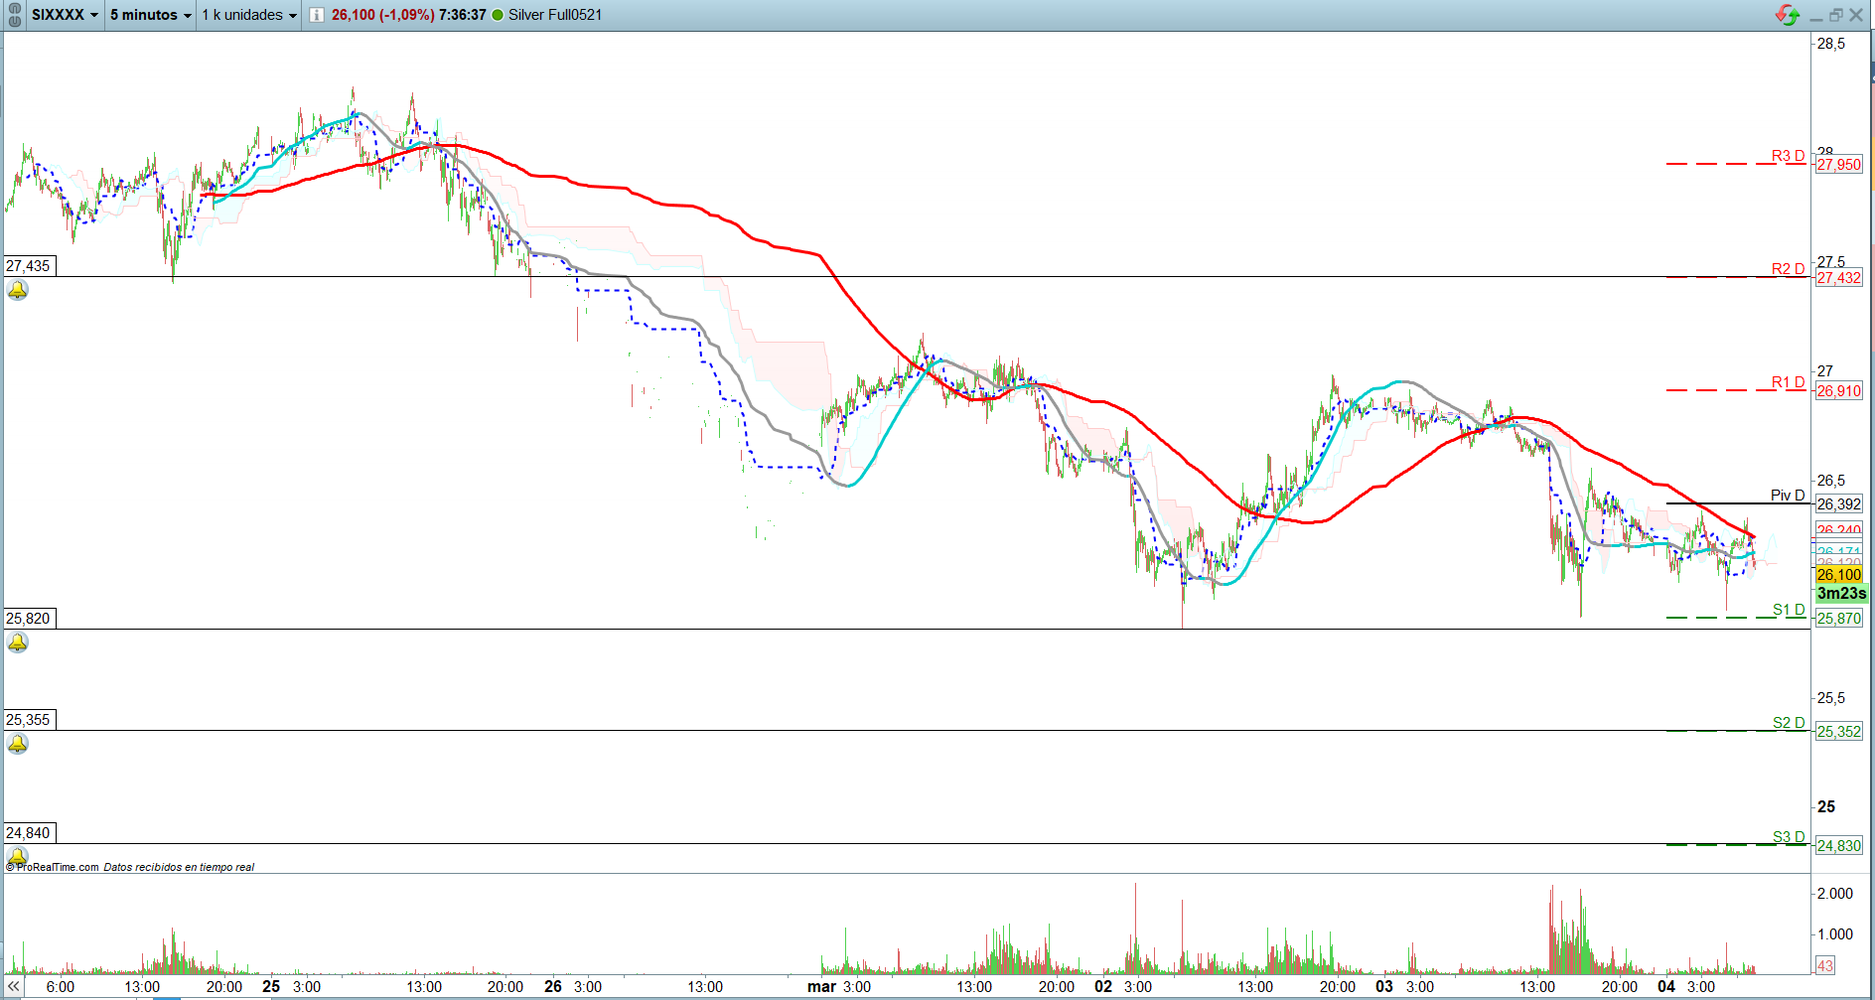
Task: Click the green market status indicator
Action: point(497,15)
